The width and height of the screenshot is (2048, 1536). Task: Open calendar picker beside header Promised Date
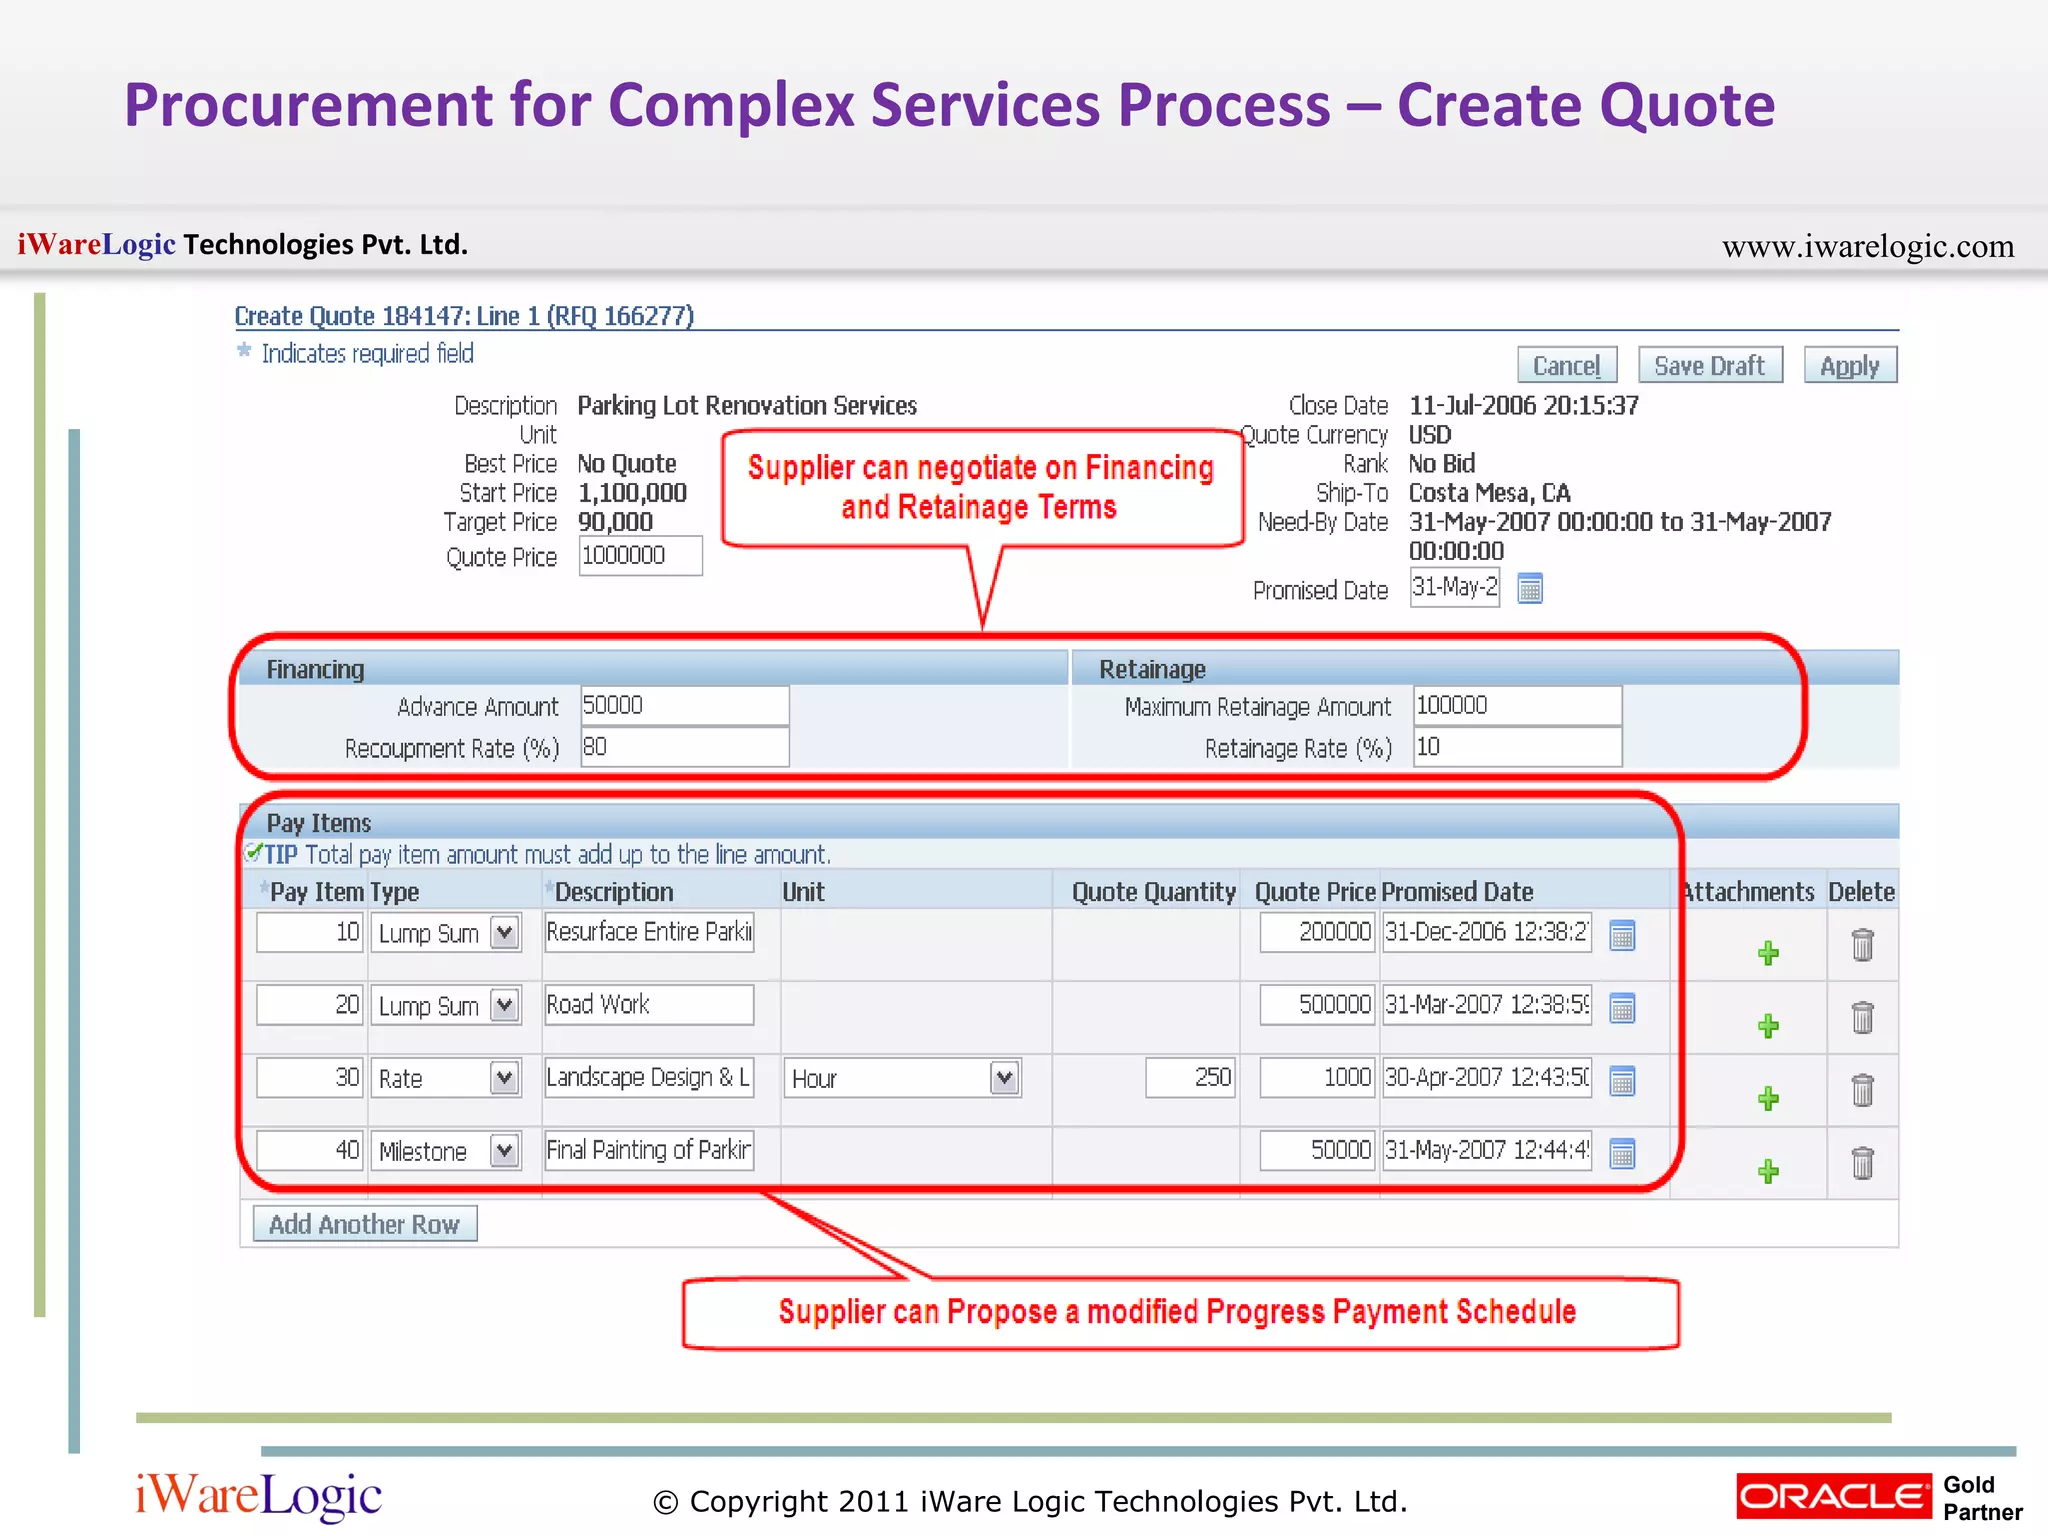[x=1530, y=588]
